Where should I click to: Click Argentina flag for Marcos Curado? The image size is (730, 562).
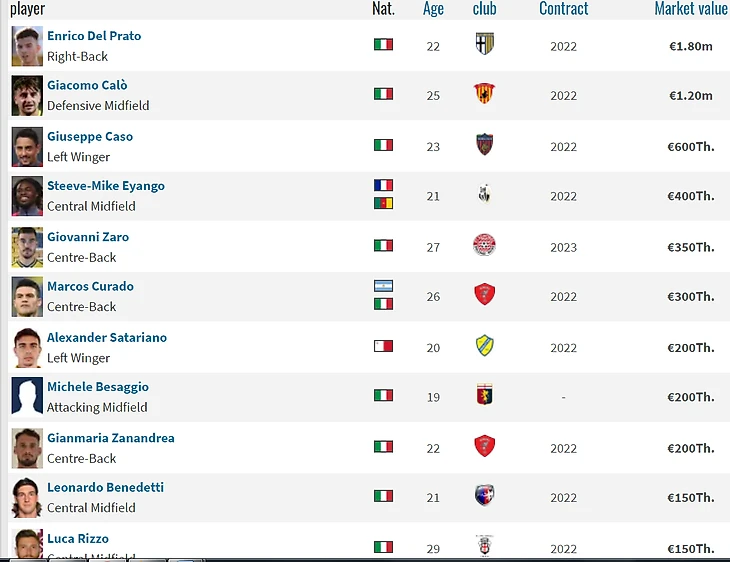383,286
